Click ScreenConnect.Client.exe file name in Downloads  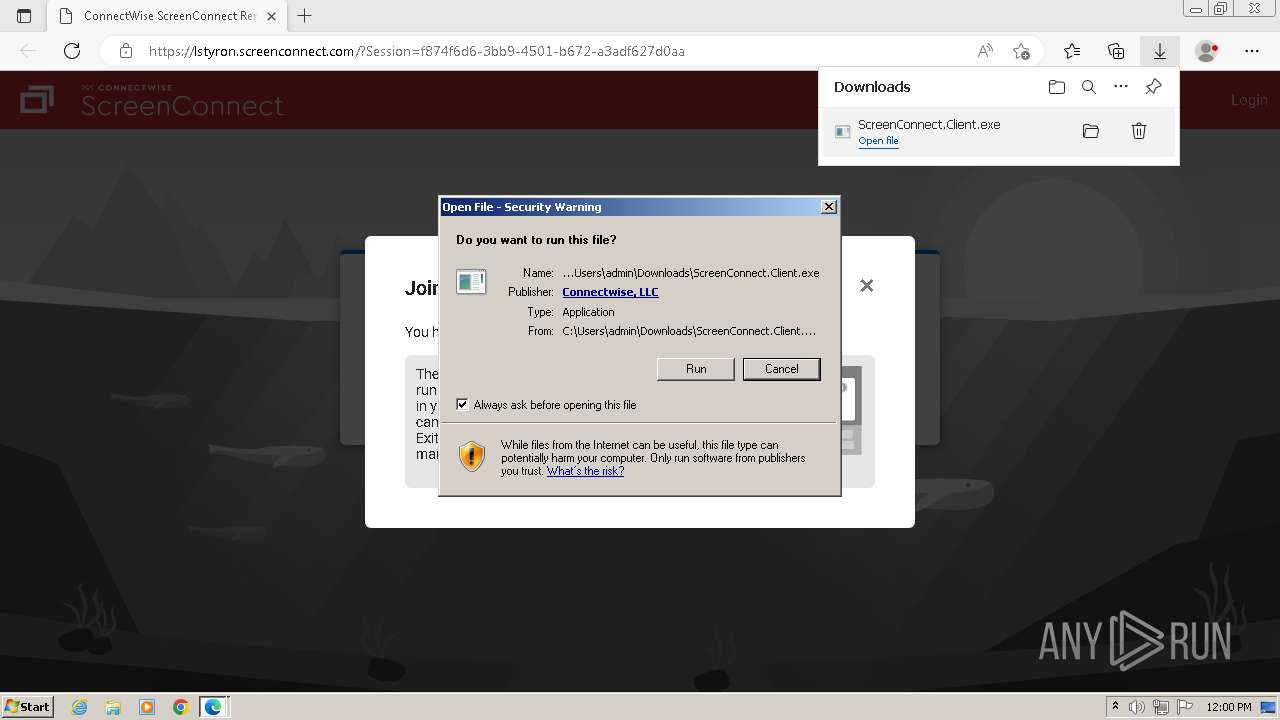point(929,125)
